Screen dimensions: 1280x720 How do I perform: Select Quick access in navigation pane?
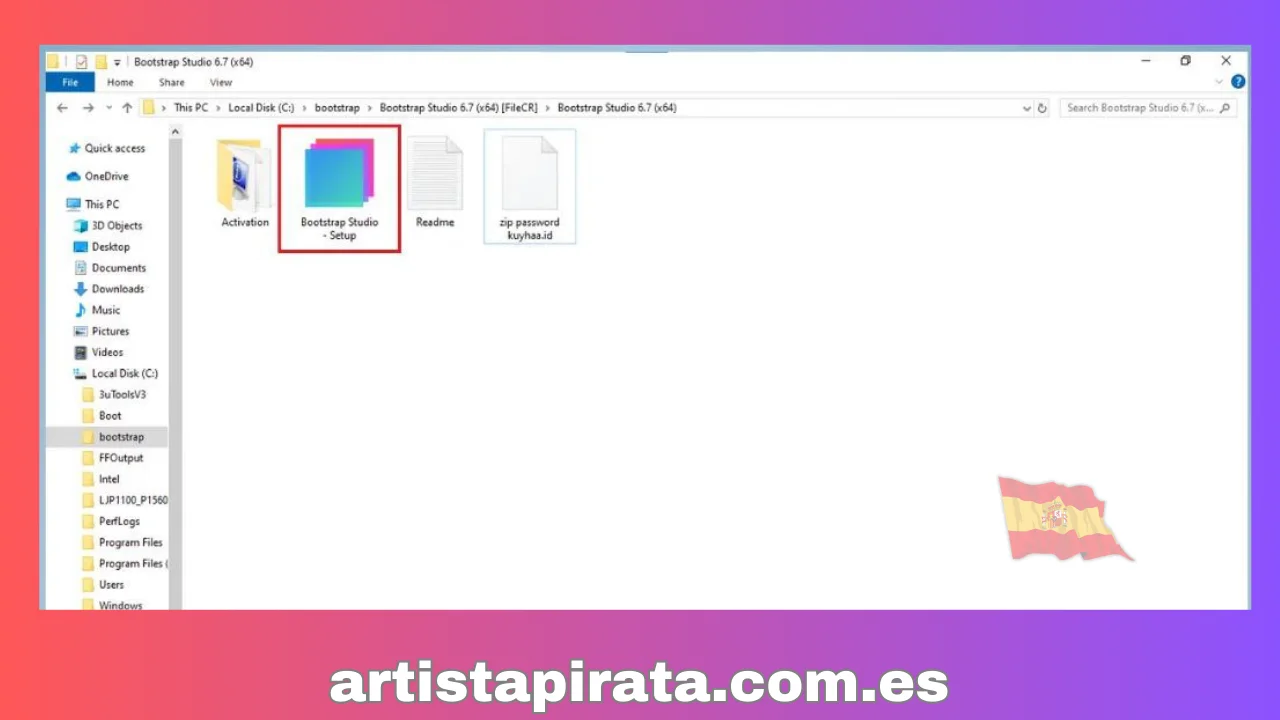click(x=106, y=148)
